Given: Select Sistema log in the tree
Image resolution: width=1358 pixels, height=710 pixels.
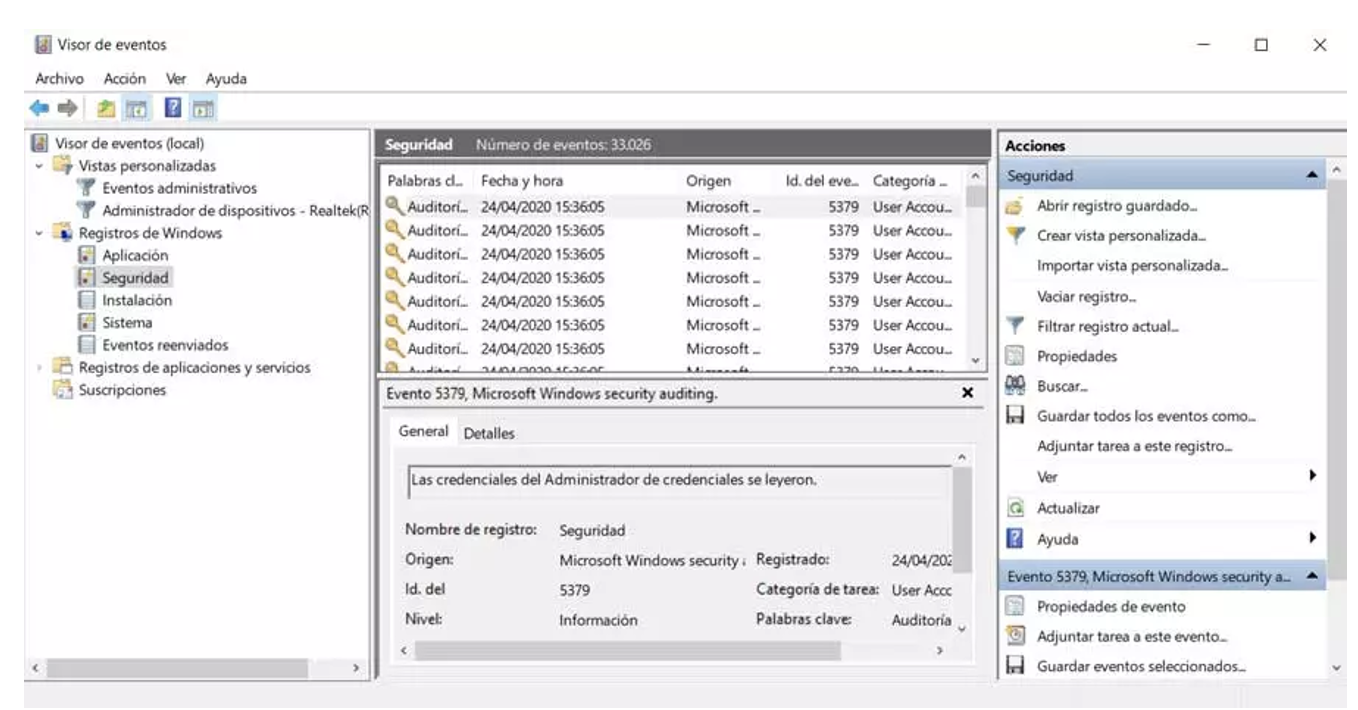Looking at the screenshot, I should coord(127,323).
